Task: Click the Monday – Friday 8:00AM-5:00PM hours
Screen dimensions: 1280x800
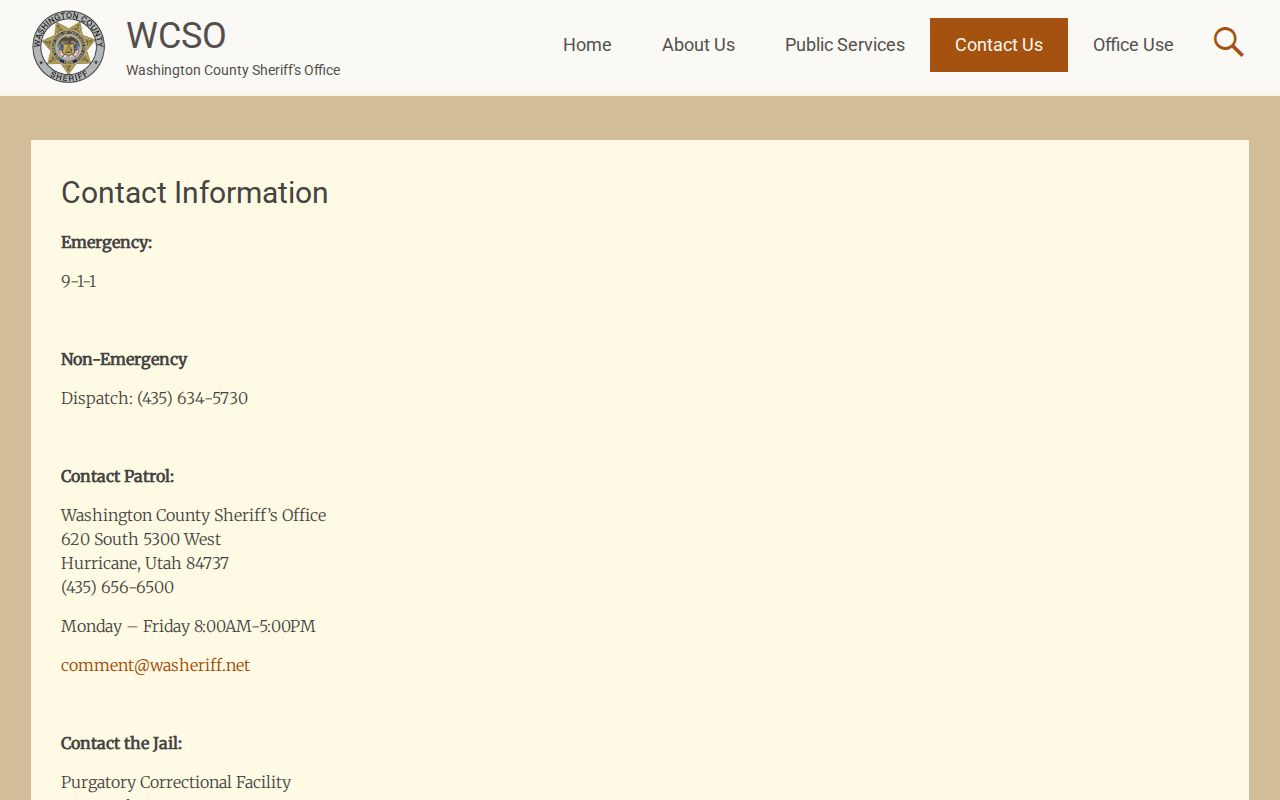Action: (x=188, y=626)
